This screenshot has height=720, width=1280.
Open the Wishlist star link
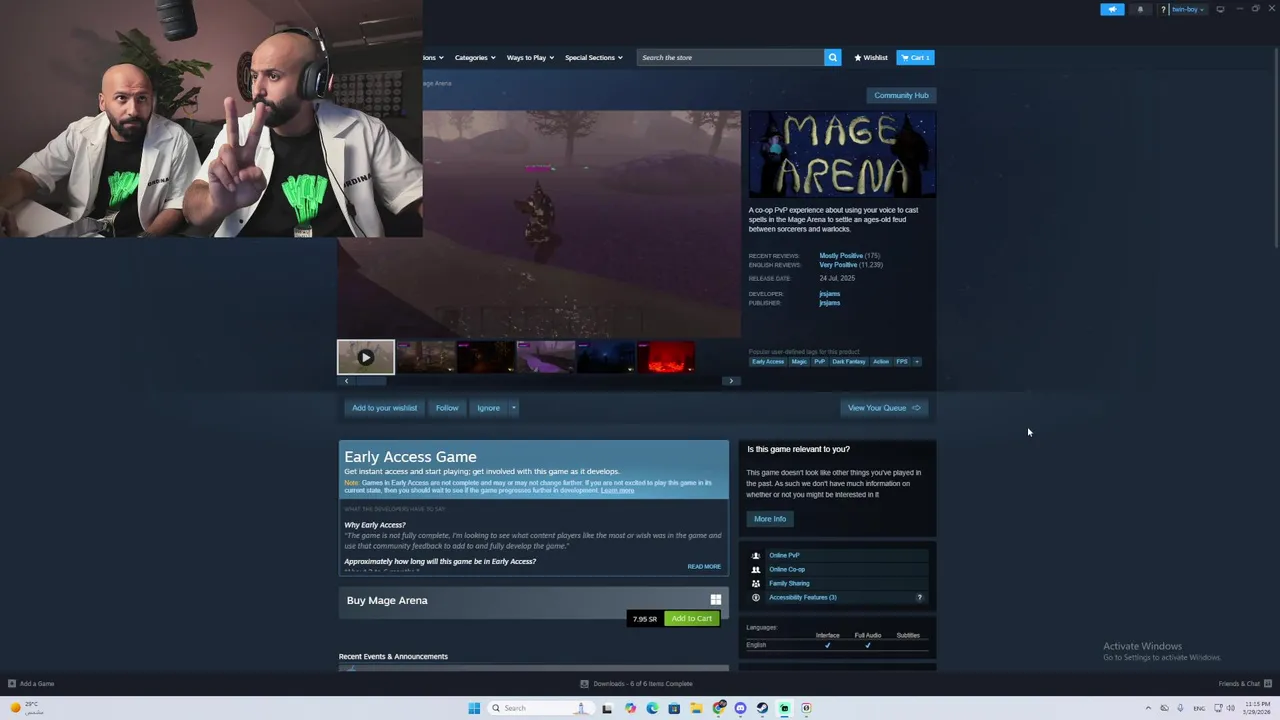871,57
